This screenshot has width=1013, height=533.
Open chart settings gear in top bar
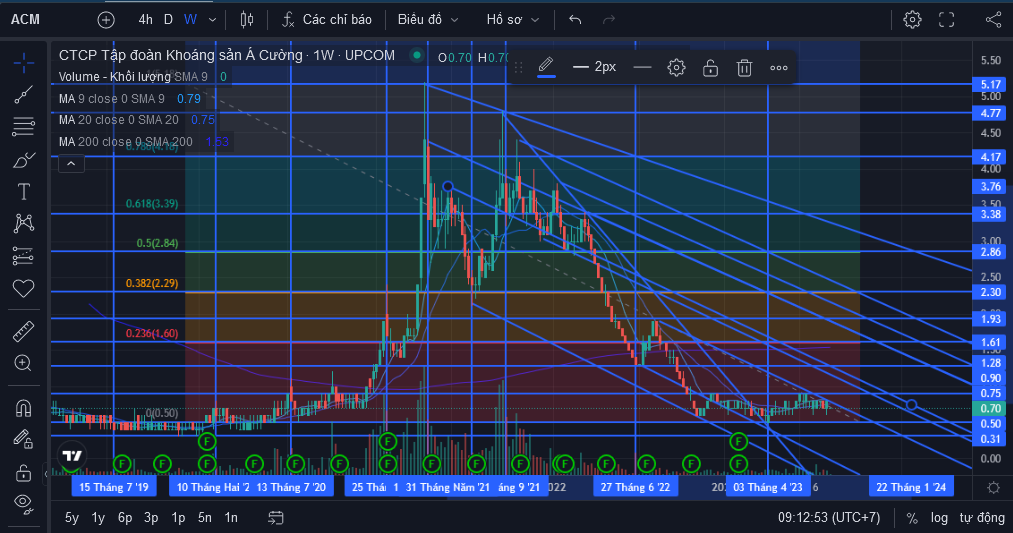click(912, 19)
